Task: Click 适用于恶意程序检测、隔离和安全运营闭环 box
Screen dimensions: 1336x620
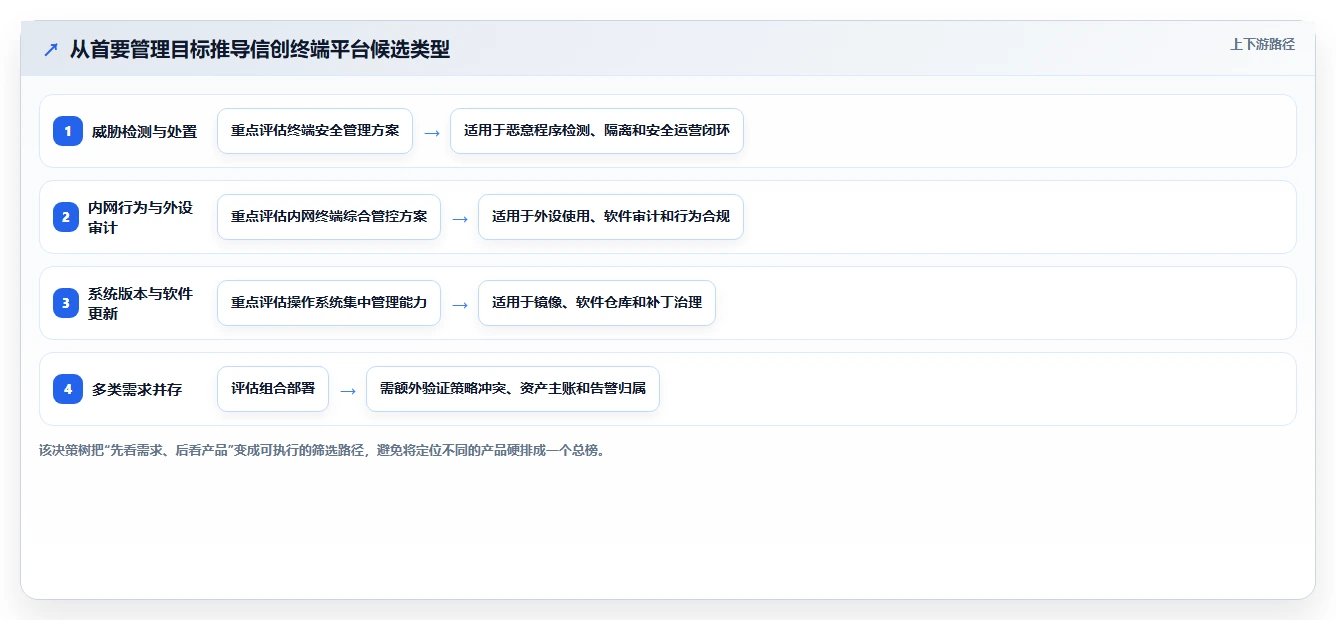Action: pyautogui.click(x=597, y=131)
